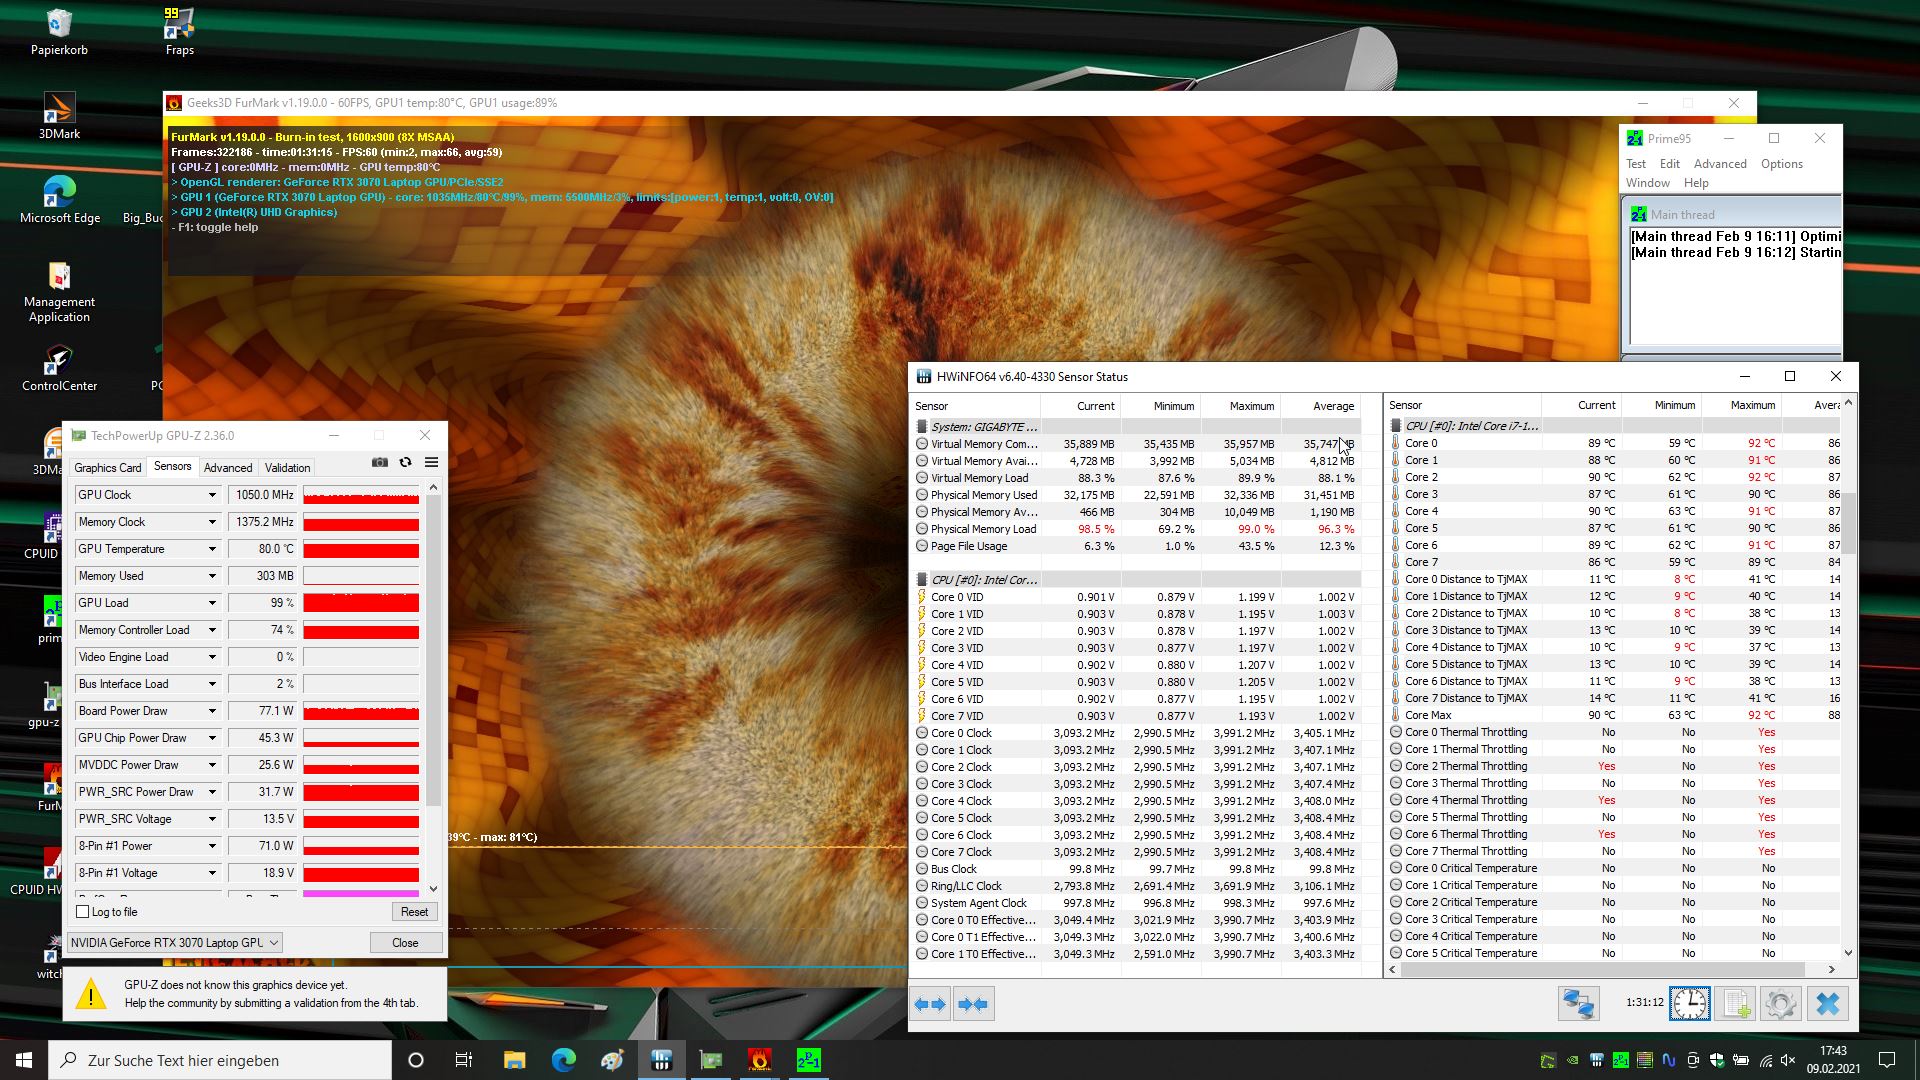This screenshot has height=1080, width=1920.
Task: Switch to the Graphics Card tab
Action: (x=107, y=468)
